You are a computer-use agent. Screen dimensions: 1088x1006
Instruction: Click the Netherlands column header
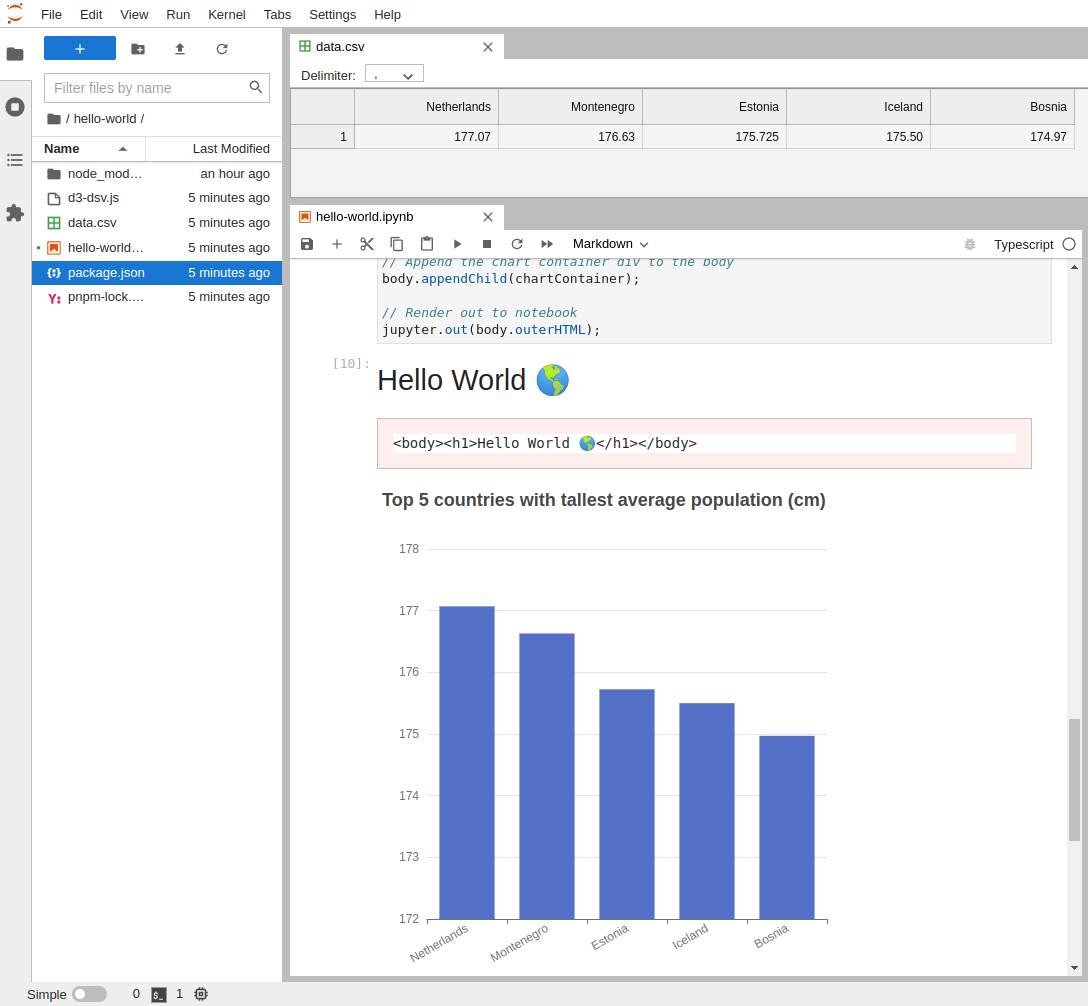pos(426,107)
